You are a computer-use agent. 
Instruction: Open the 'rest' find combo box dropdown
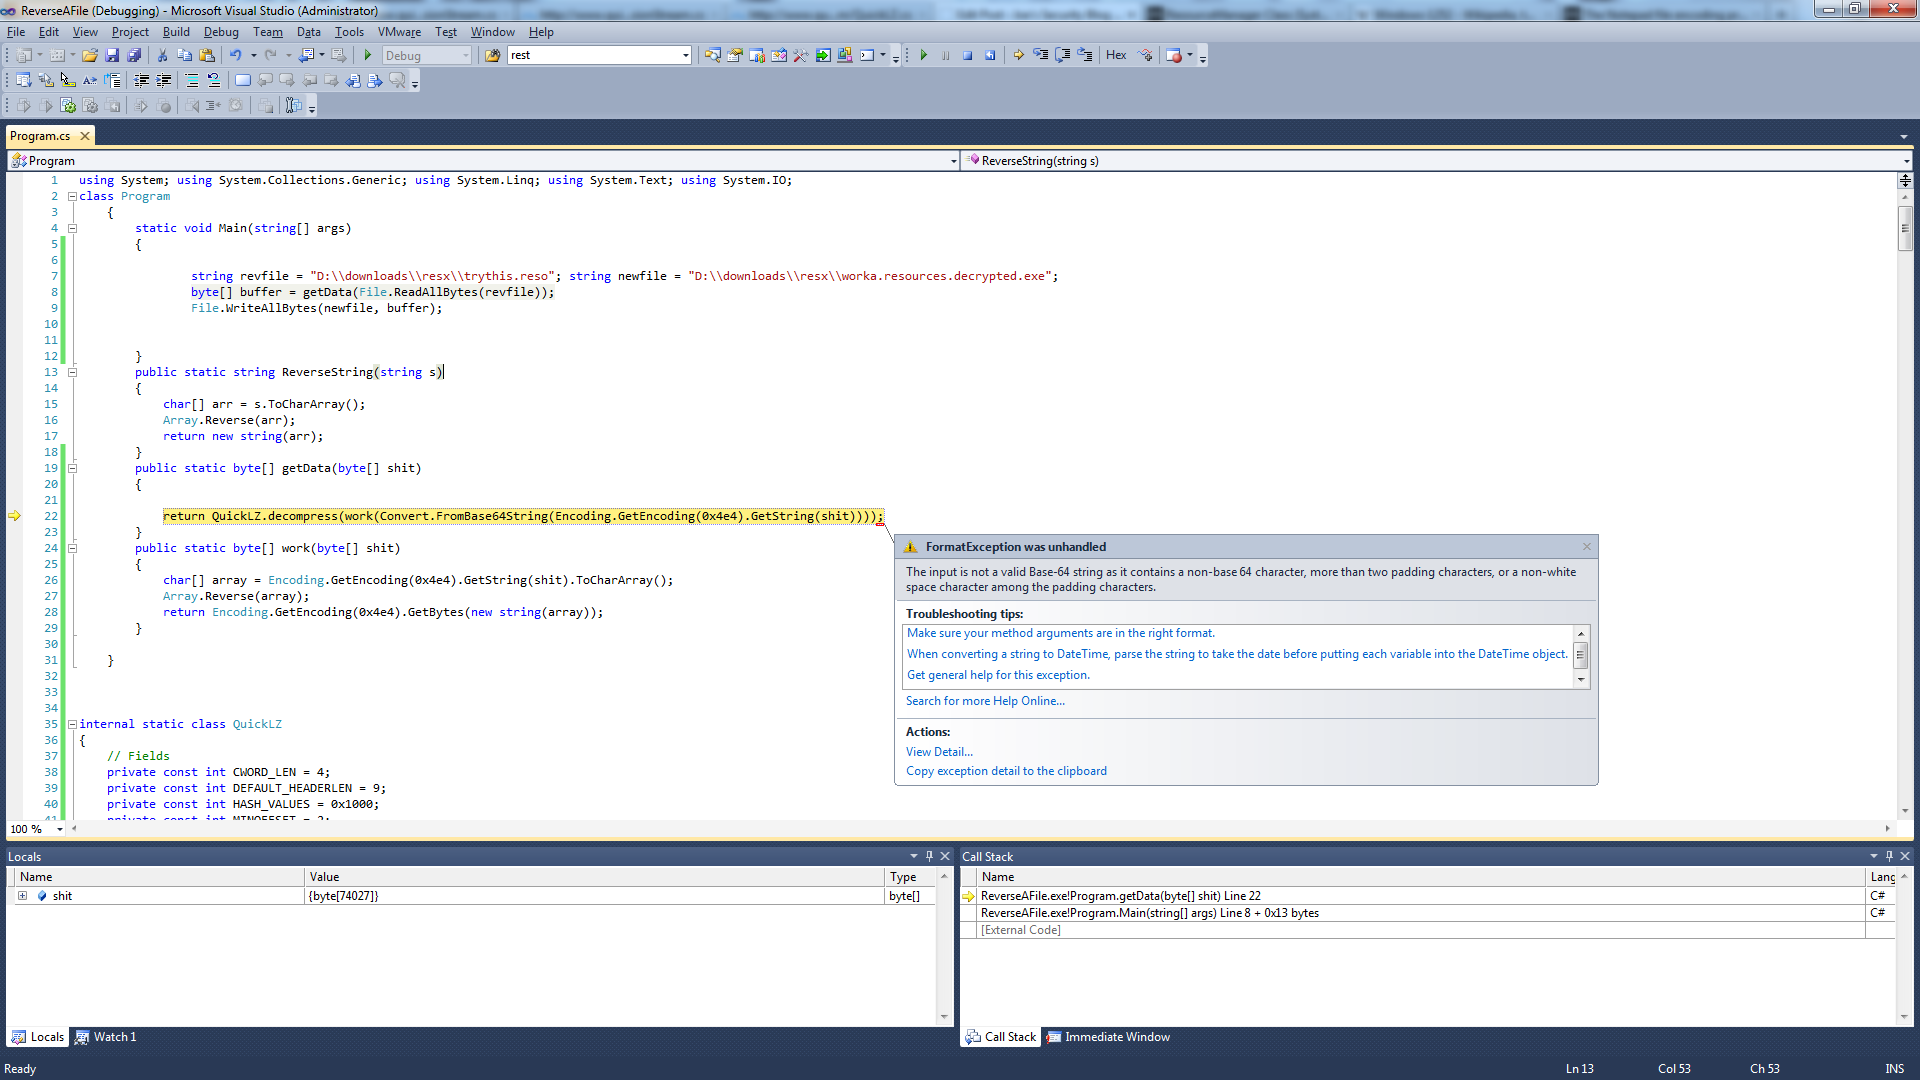point(685,55)
